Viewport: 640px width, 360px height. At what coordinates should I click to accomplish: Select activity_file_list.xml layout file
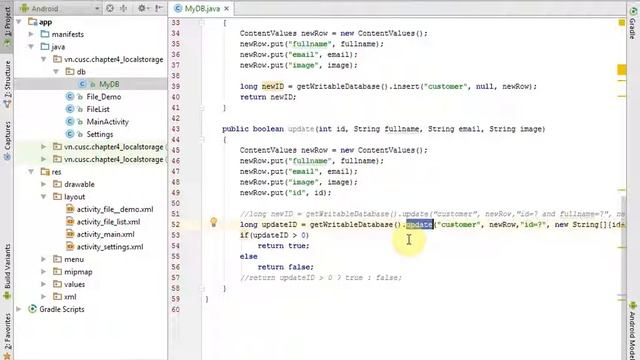[x=109, y=222]
